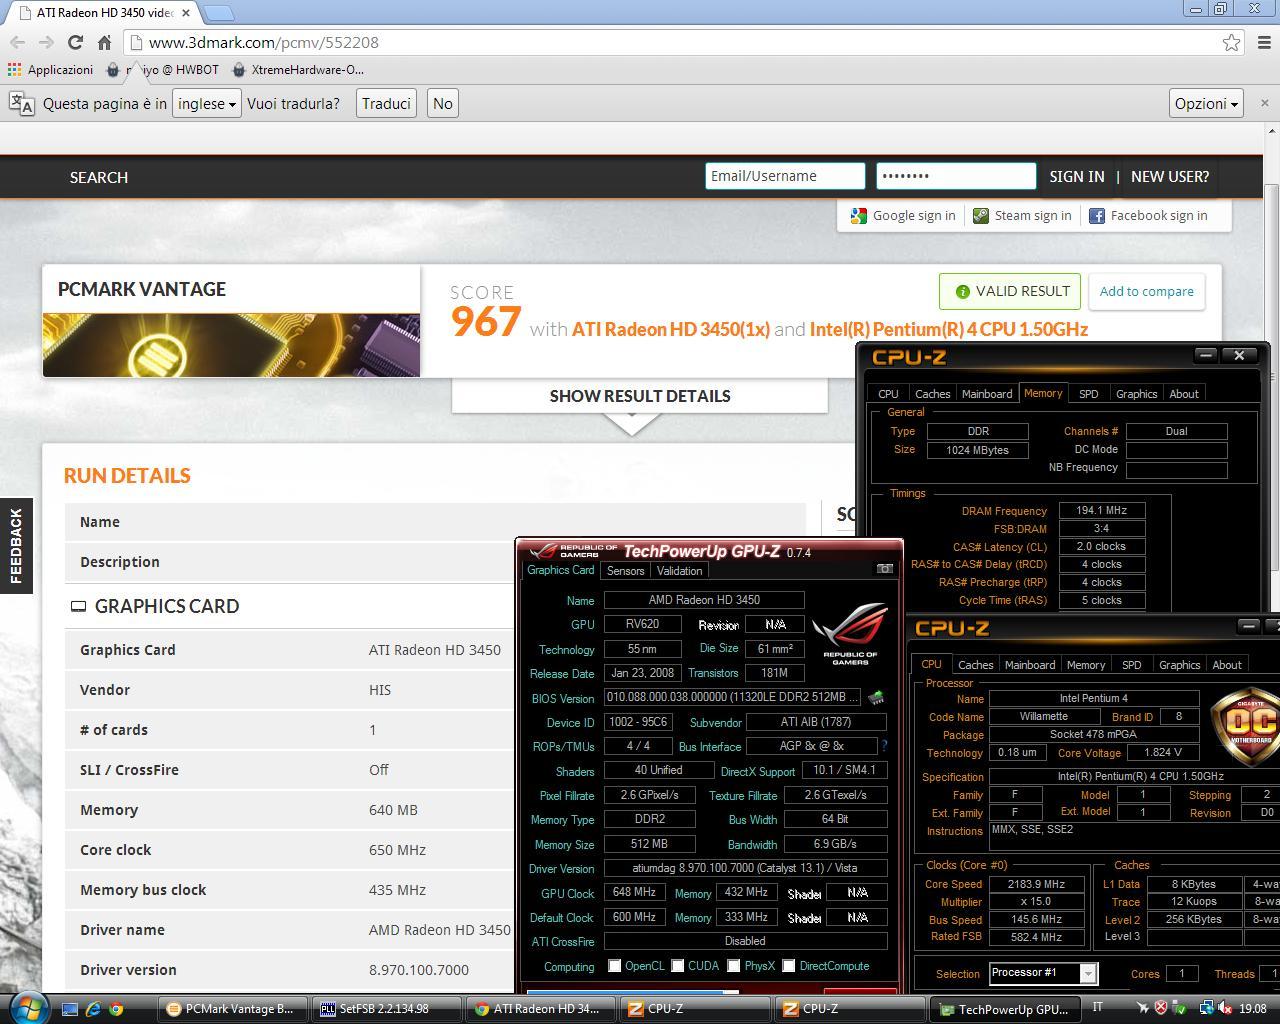1280x1024 pixels.
Task: Click the Traduci translate button
Action: click(x=386, y=103)
